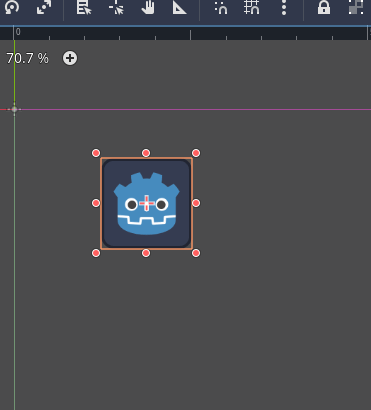Click the Godot icon sprite
Image resolution: width=371 pixels, height=410 pixels.
click(x=147, y=203)
